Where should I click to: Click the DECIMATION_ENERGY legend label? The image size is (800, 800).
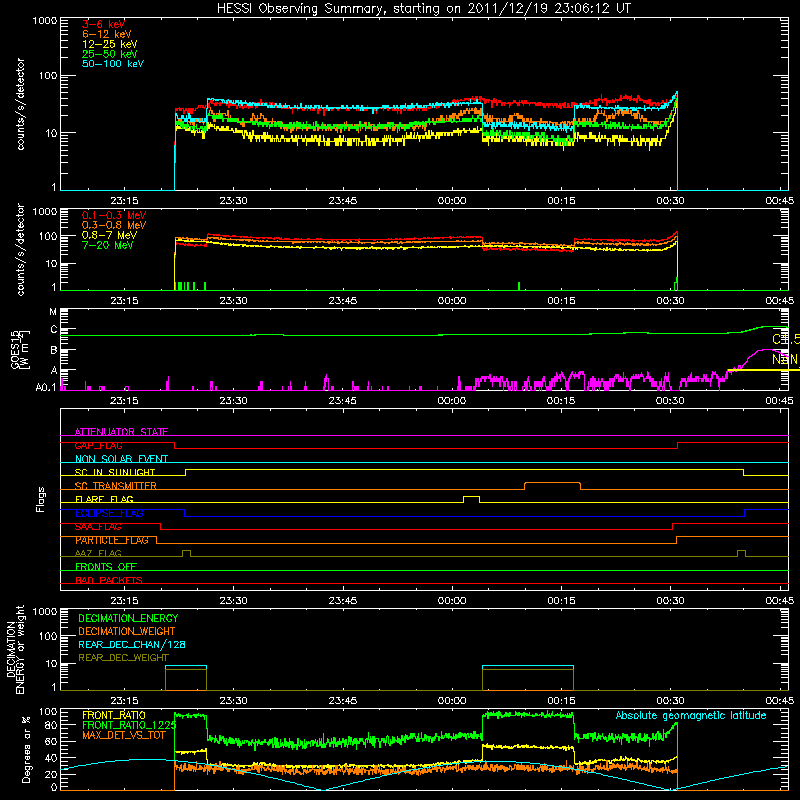click(x=128, y=618)
